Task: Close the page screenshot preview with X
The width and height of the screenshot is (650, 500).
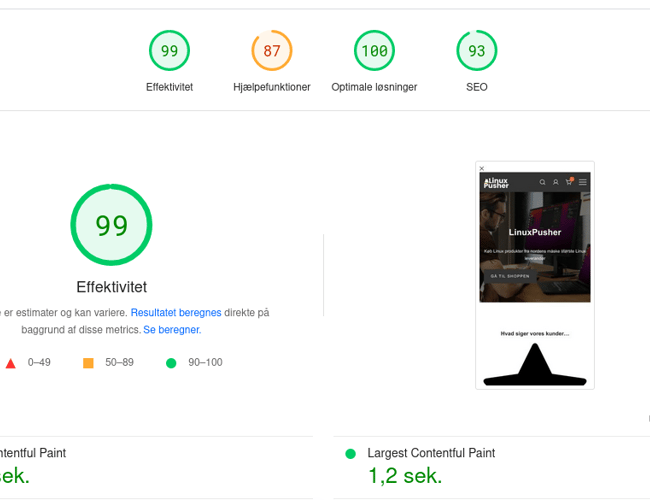Action: [x=482, y=168]
